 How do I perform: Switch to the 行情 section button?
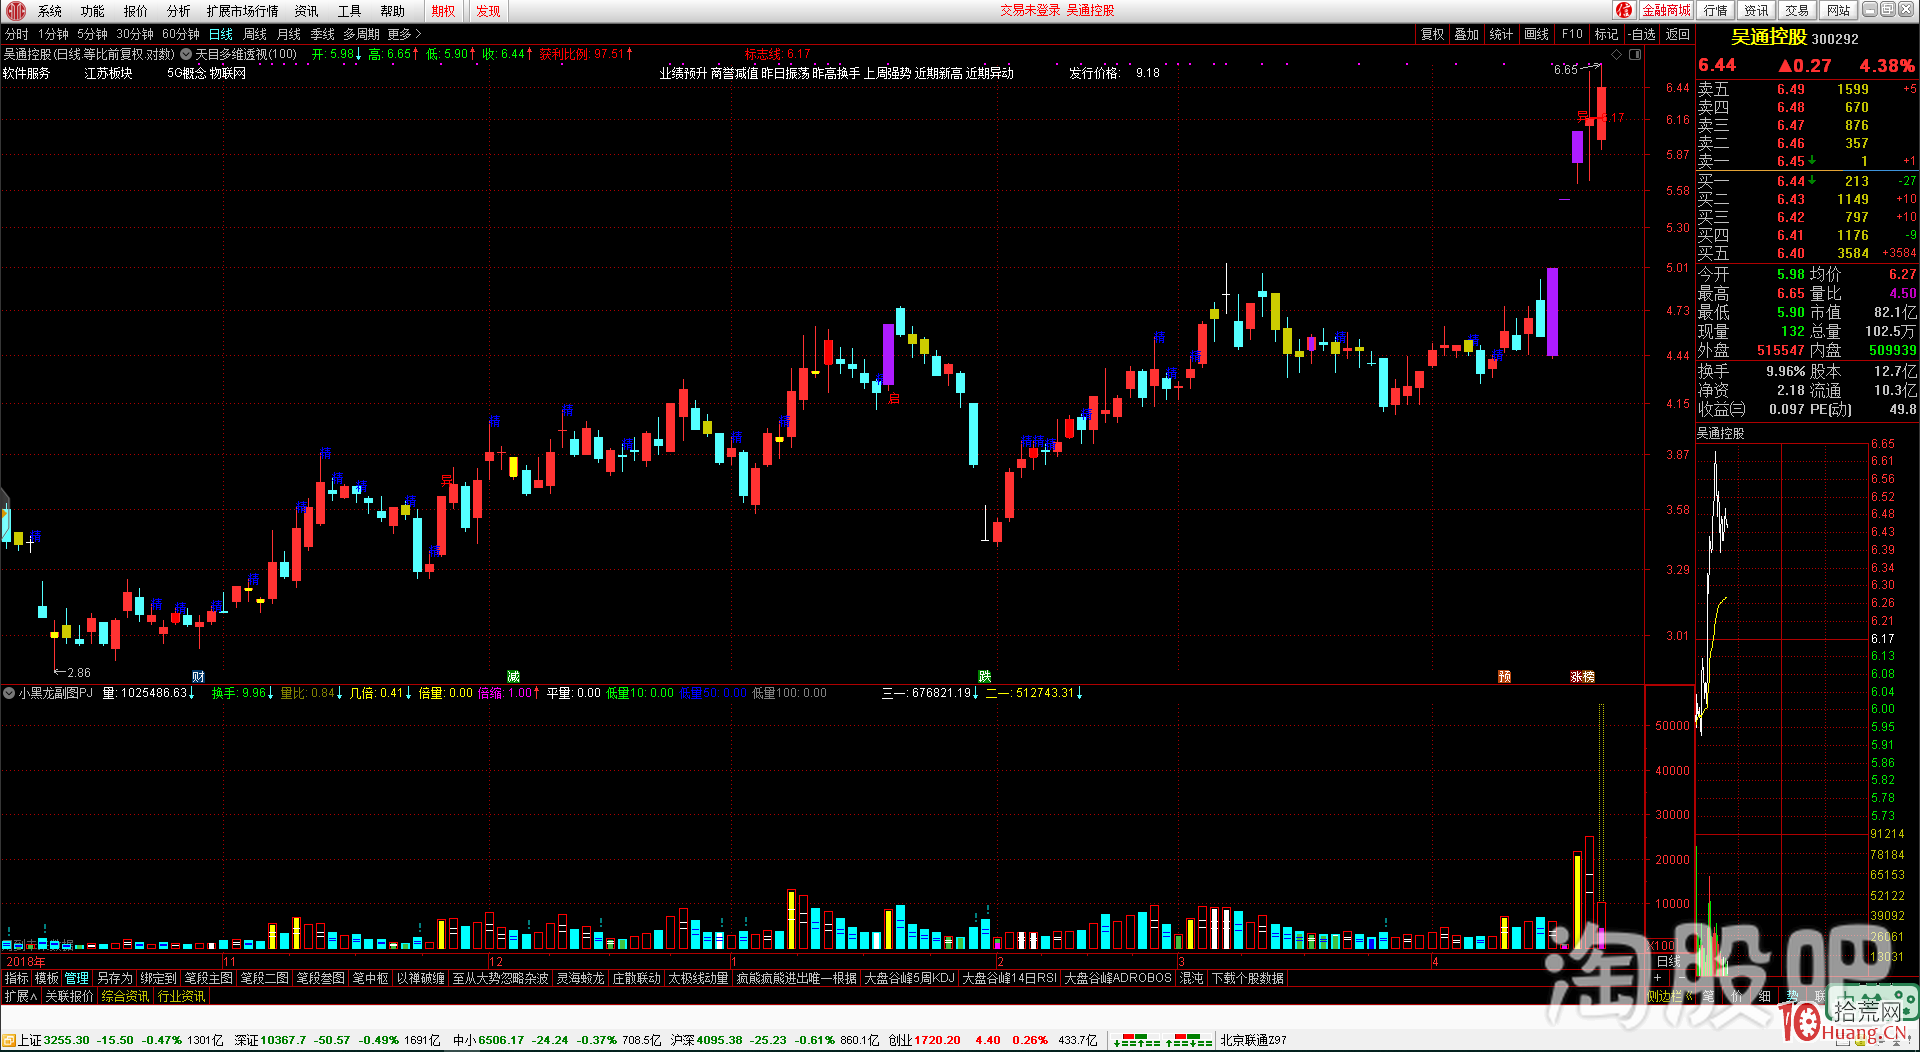(x=1716, y=10)
